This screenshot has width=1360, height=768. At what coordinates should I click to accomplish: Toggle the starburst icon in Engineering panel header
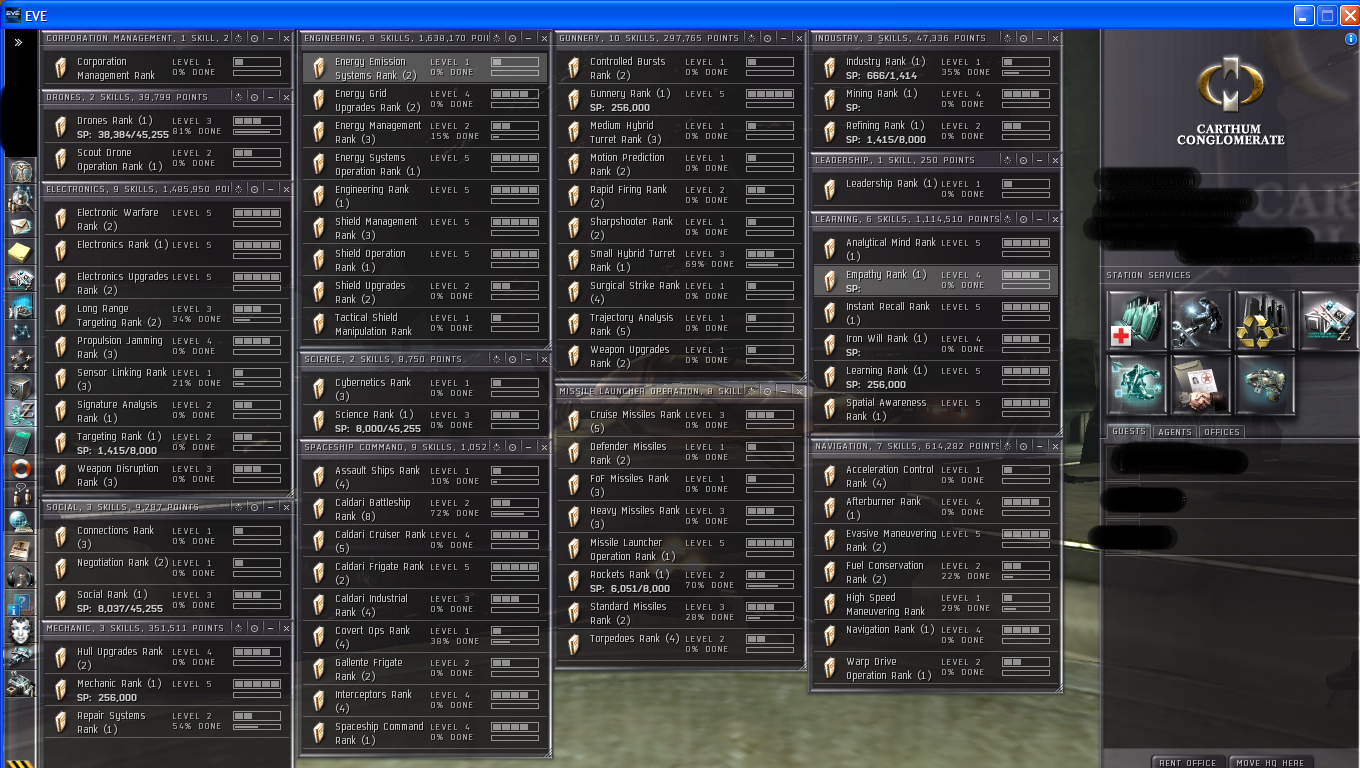[497, 38]
